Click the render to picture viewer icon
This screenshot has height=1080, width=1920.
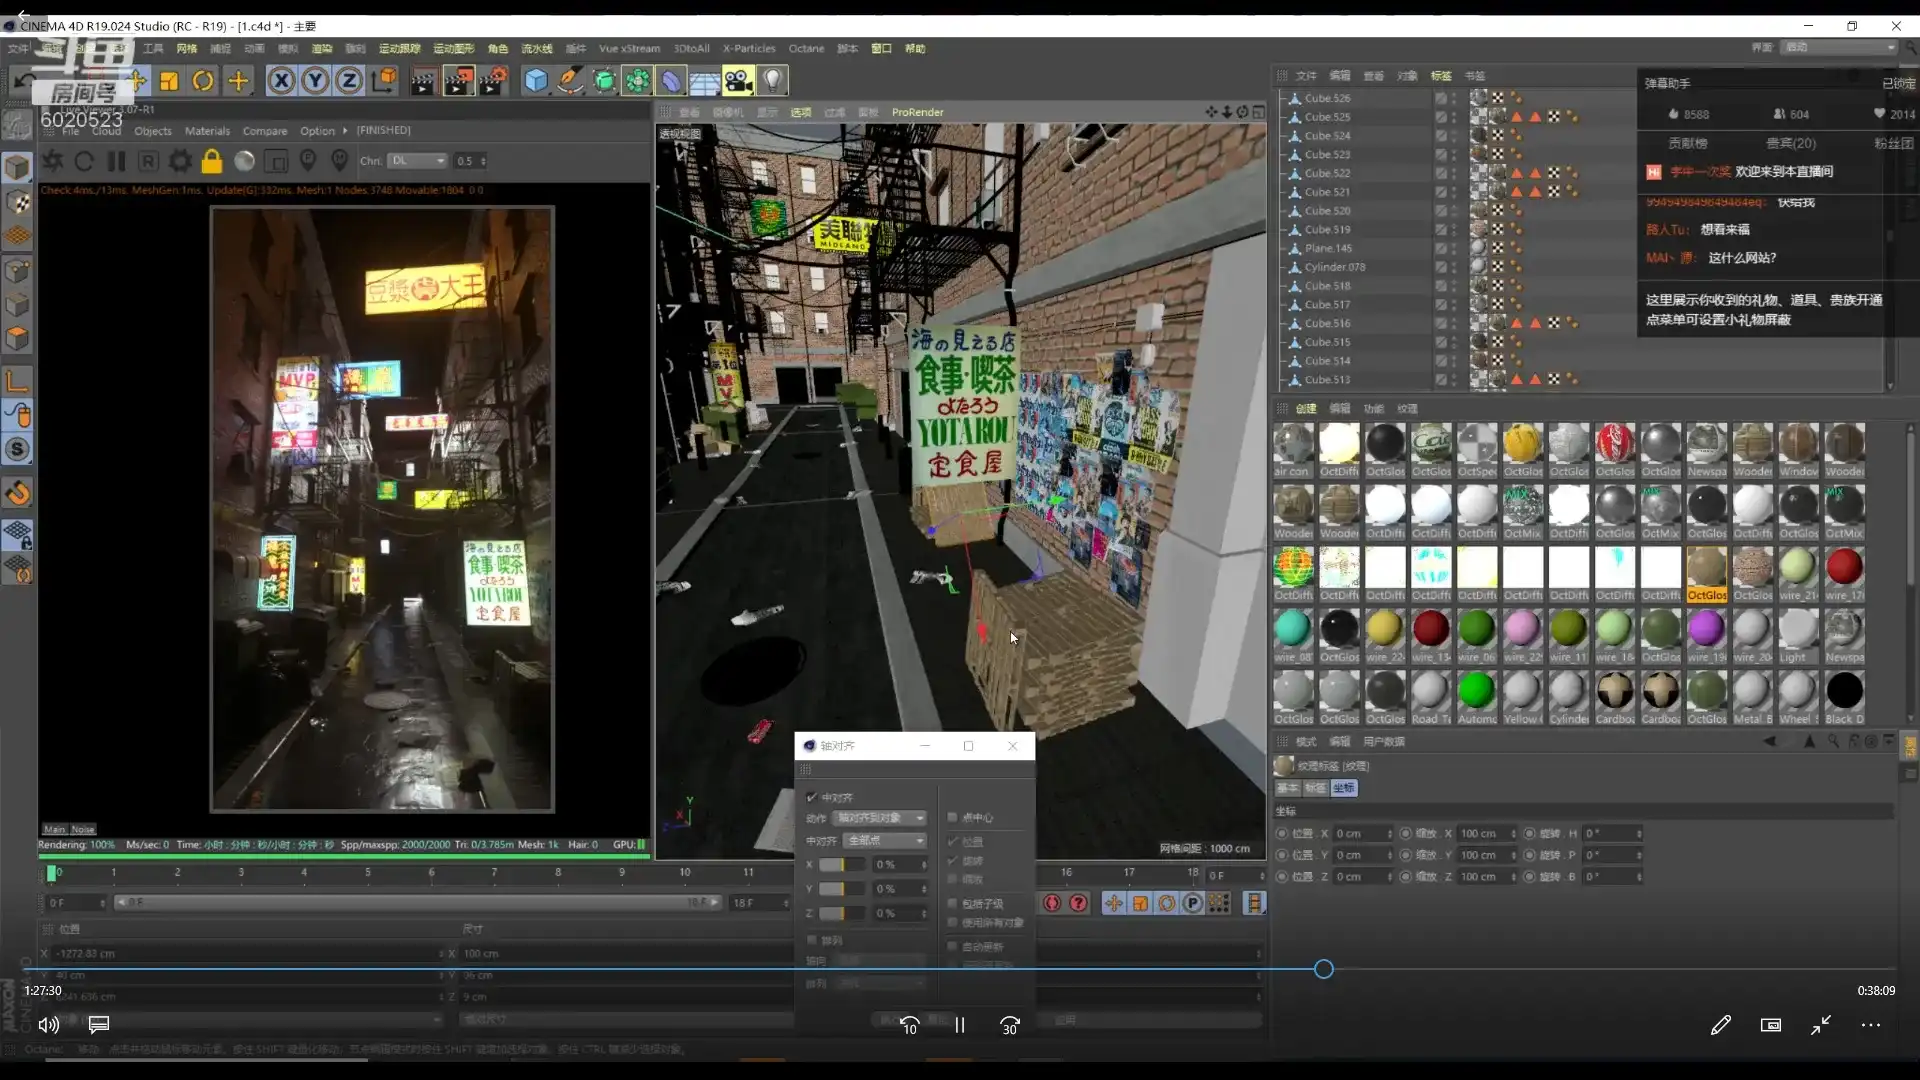(x=458, y=81)
